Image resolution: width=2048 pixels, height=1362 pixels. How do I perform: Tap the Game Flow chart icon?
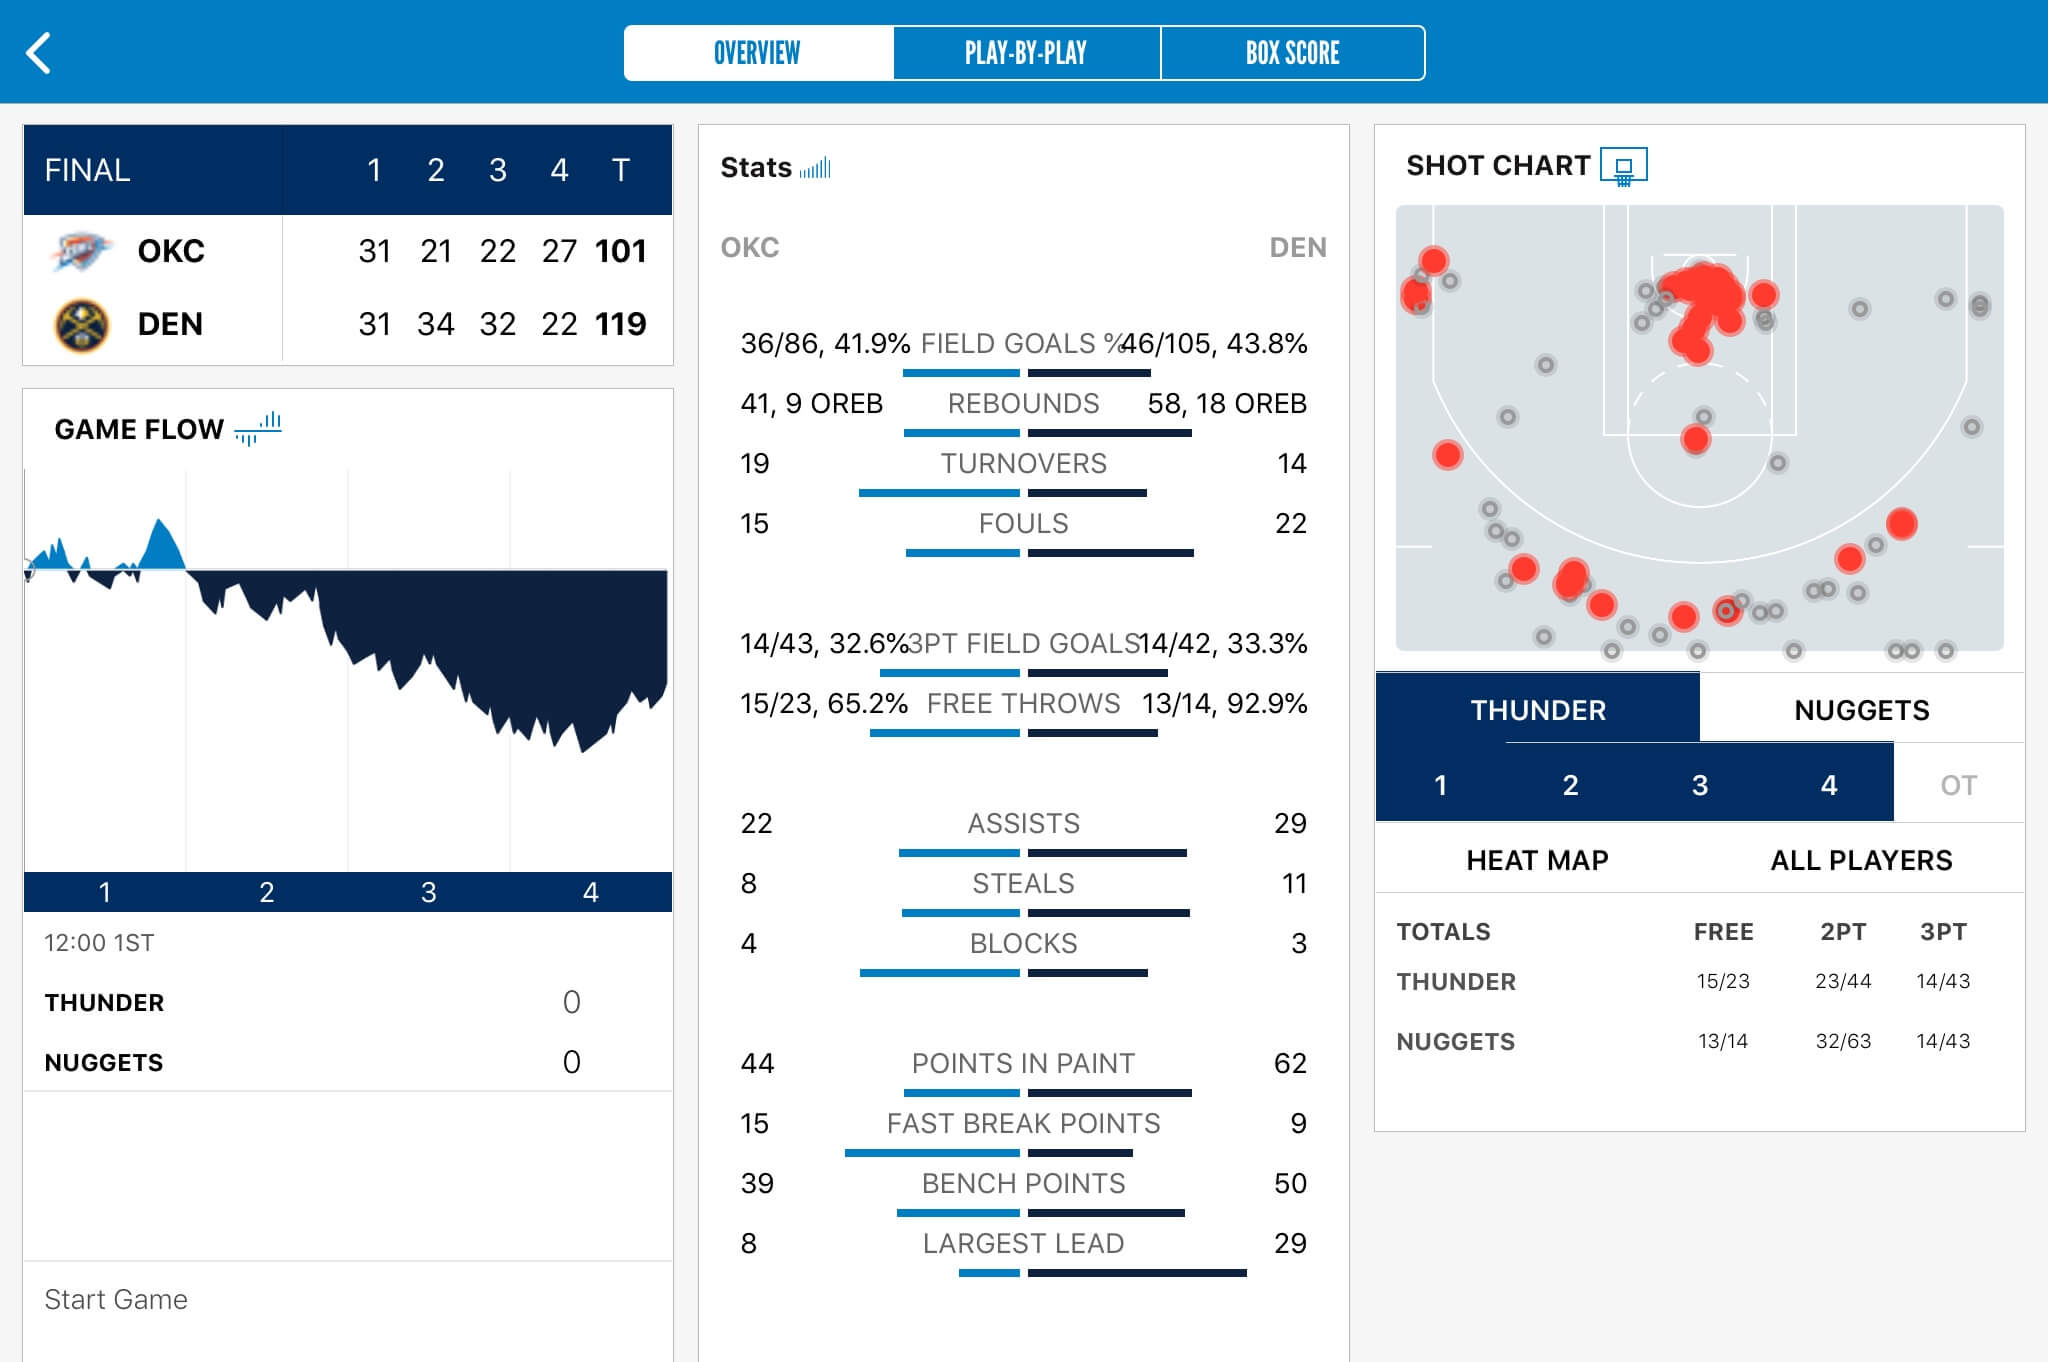258,429
